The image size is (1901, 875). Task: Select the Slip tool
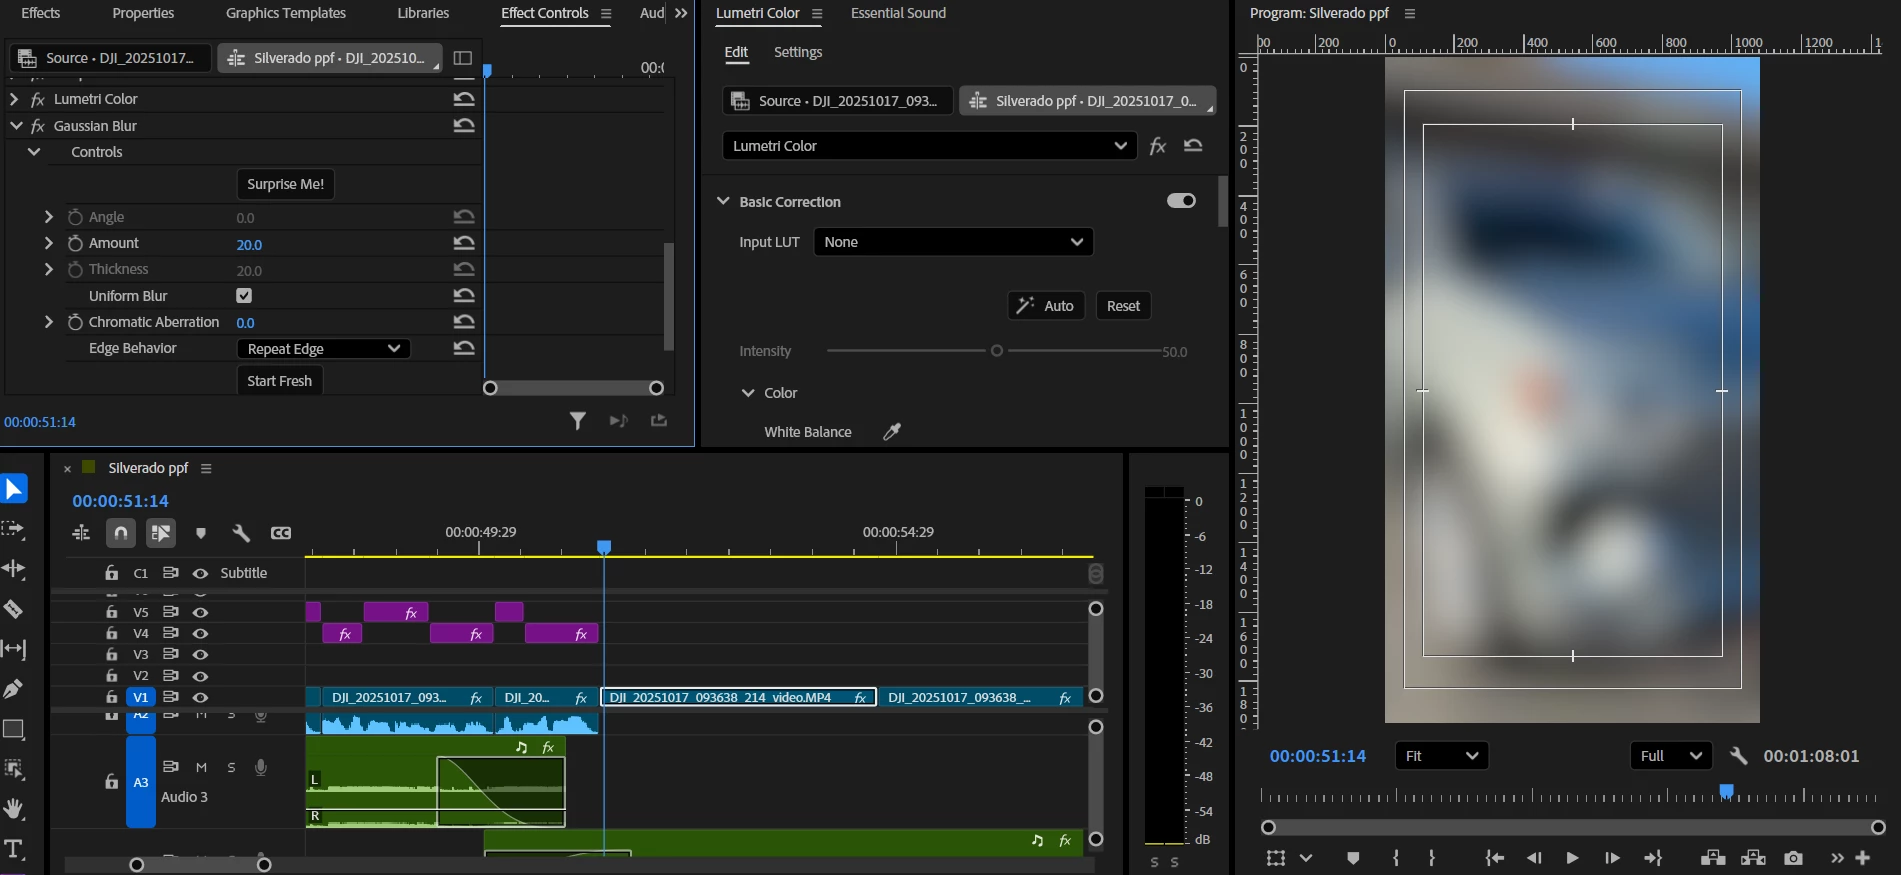pyautogui.click(x=13, y=649)
